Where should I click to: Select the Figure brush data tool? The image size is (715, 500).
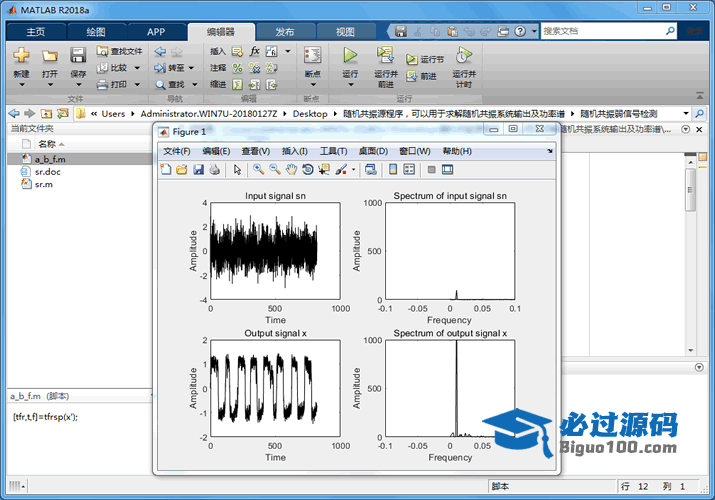341,170
